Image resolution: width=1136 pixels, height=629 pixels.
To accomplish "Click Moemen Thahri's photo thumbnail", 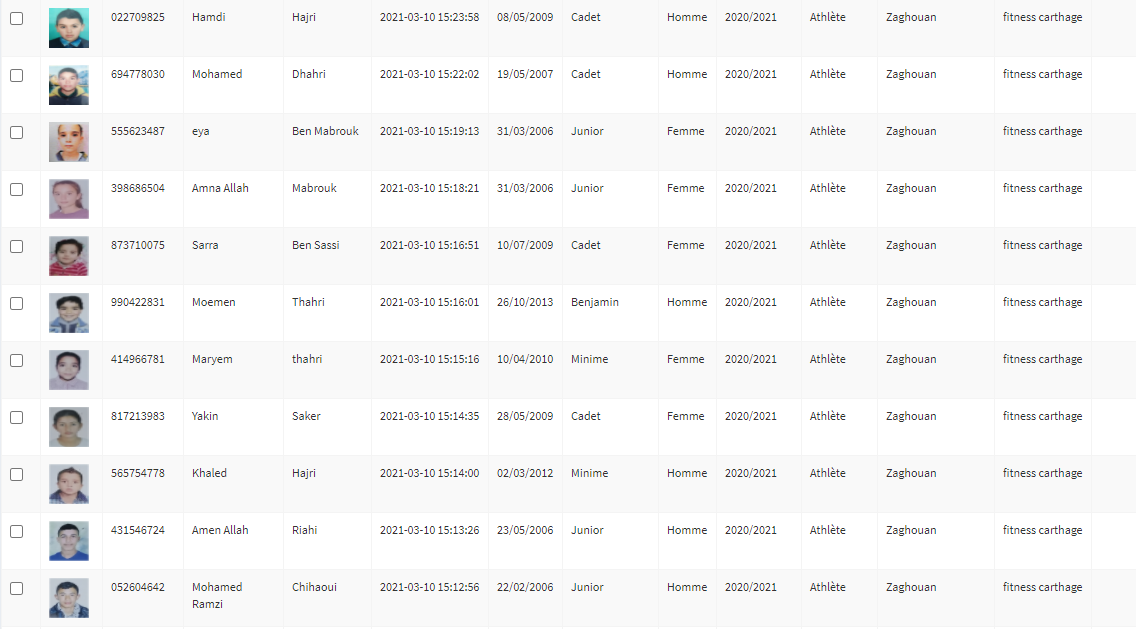I will click(69, 313).
